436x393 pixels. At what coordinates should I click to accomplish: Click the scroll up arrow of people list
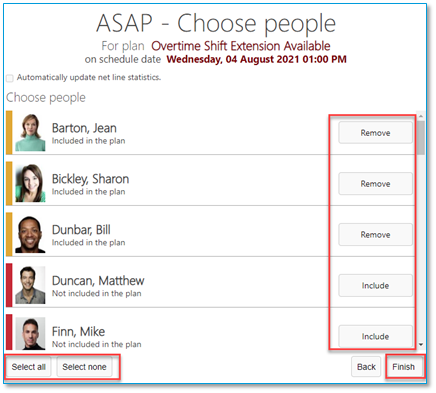tap(421, 116)
